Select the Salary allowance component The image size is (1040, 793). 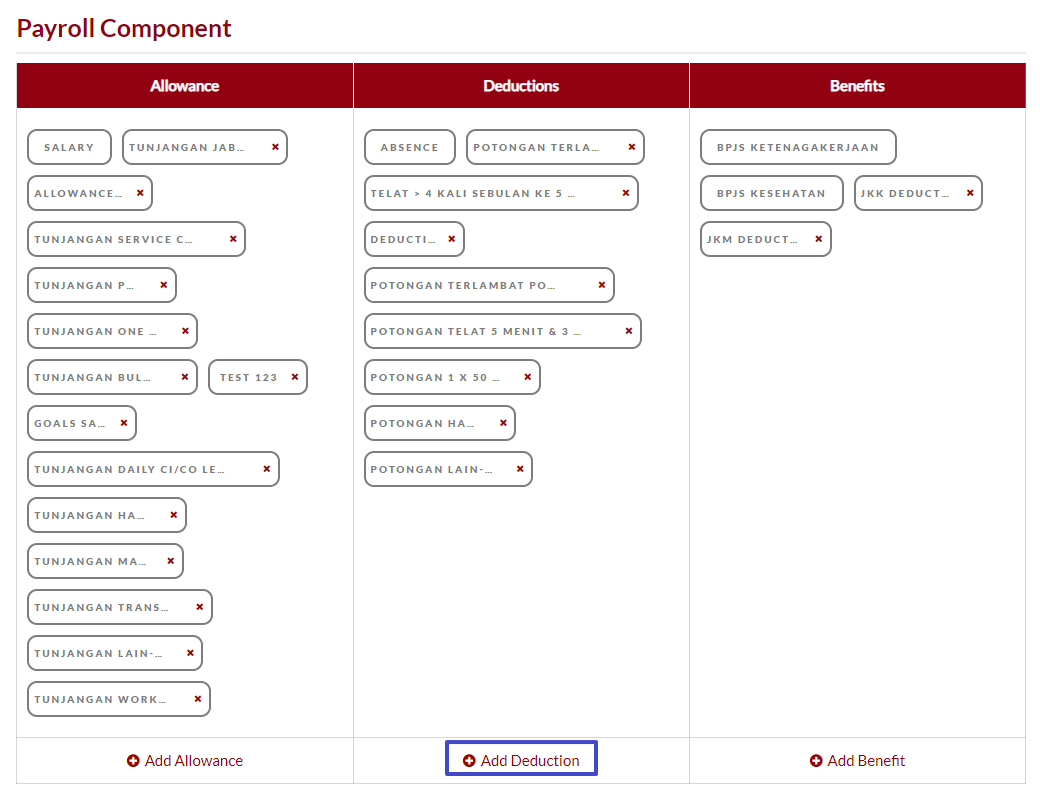(69, 147)
